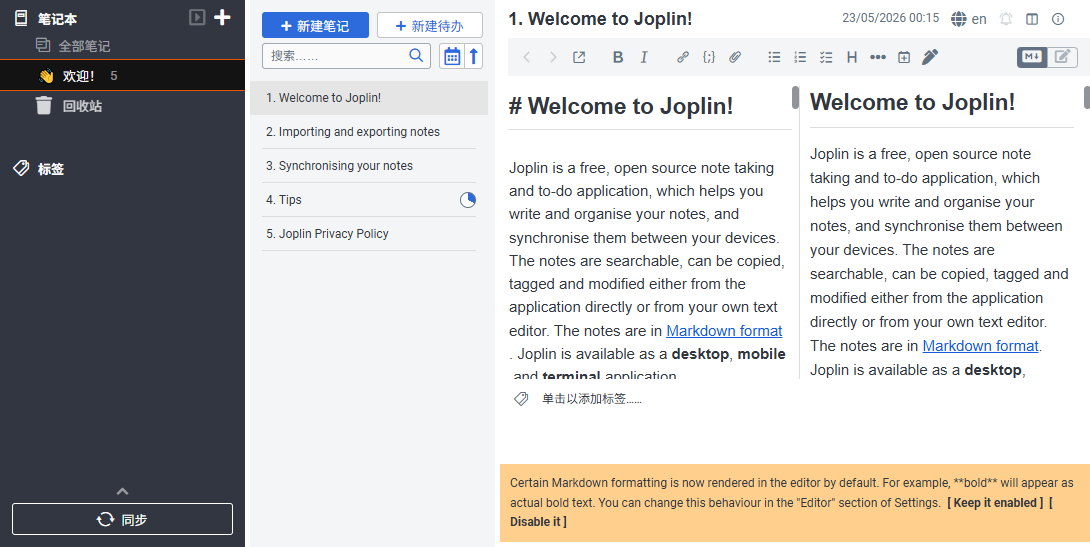Click the editor pane scrollbar thumb

click(x=795, y=98)
